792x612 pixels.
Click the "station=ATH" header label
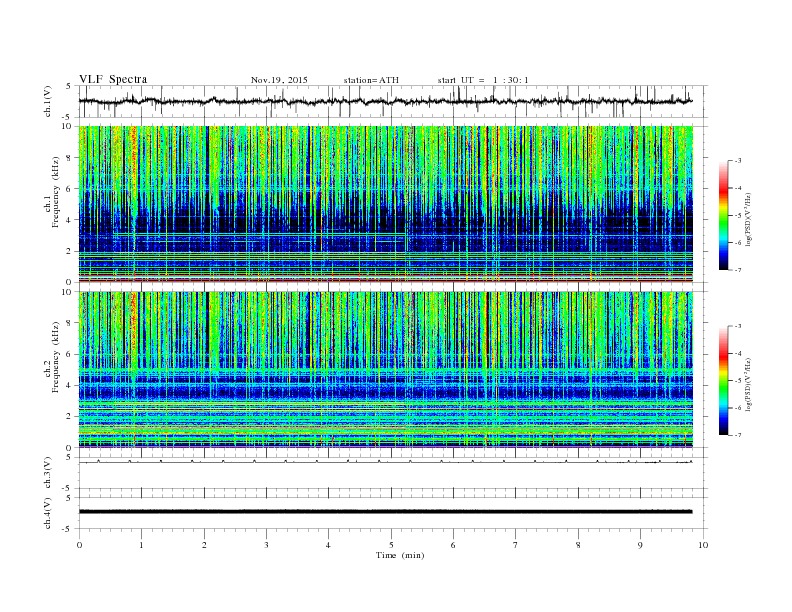(x=371, y=80)
